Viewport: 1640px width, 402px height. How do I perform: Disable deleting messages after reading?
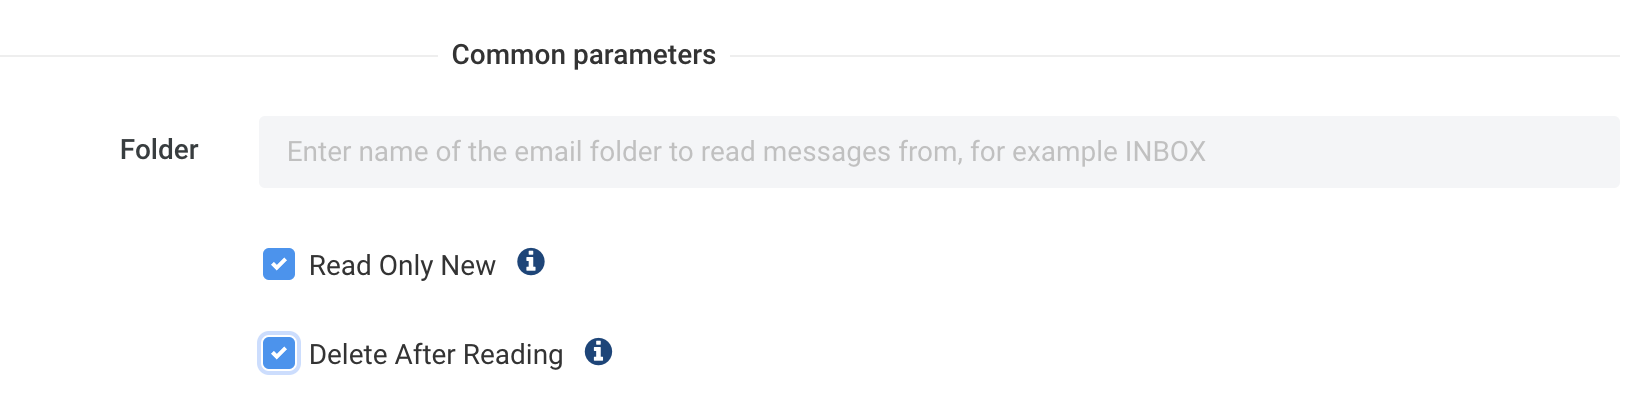[279, 353]
